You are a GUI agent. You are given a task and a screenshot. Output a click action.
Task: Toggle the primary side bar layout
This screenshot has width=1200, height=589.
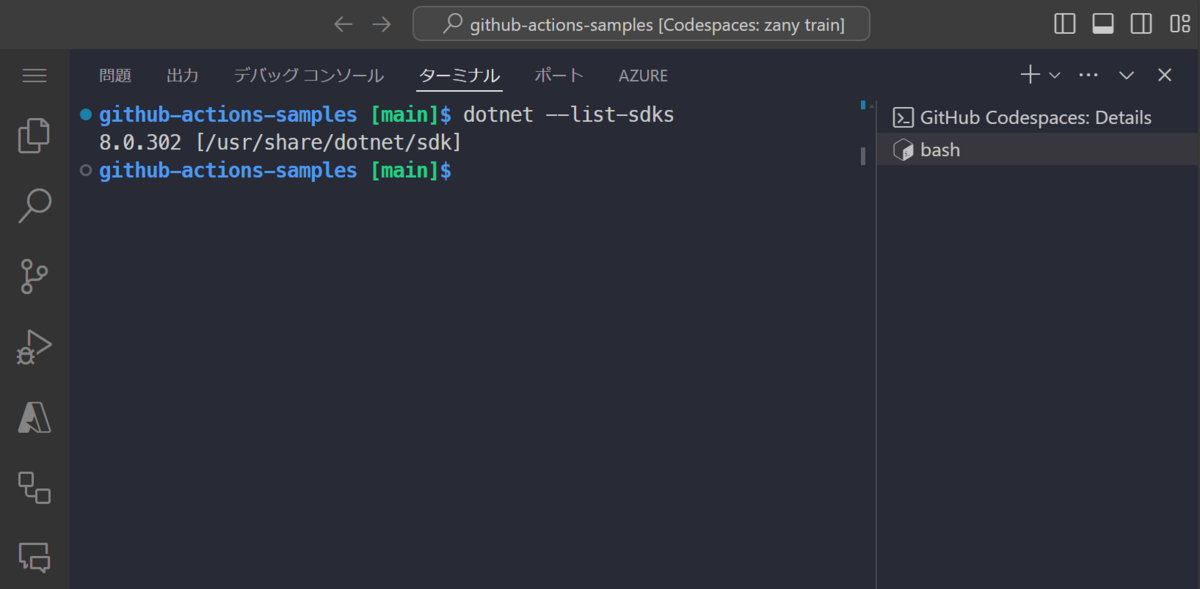[x=1065, y=24]
